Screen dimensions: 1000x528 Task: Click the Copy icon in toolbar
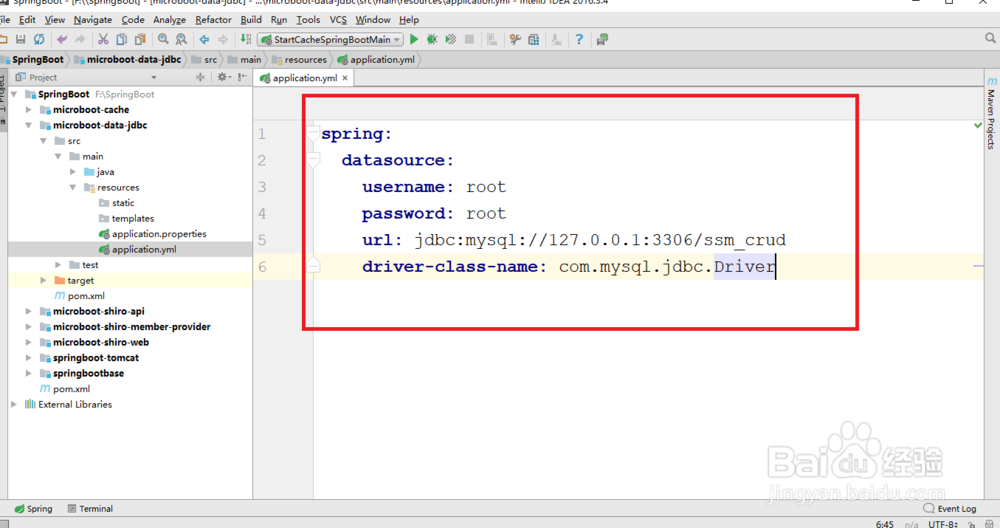click(121, 40)
